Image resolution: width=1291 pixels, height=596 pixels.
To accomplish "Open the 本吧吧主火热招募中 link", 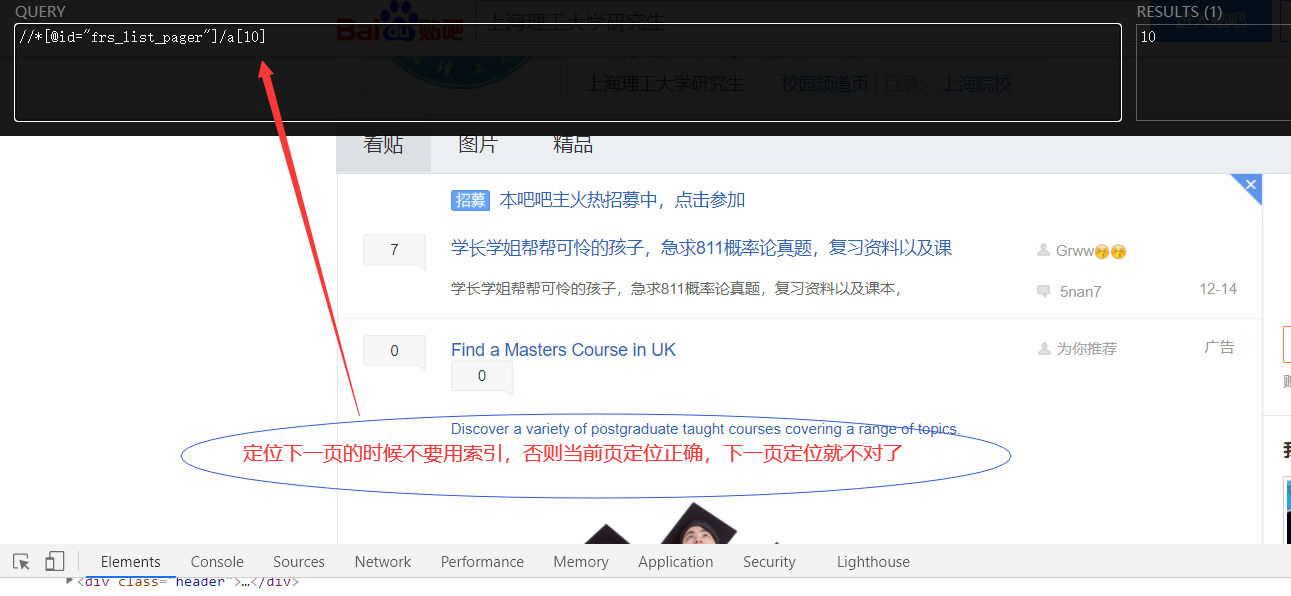I will [622, 200].
